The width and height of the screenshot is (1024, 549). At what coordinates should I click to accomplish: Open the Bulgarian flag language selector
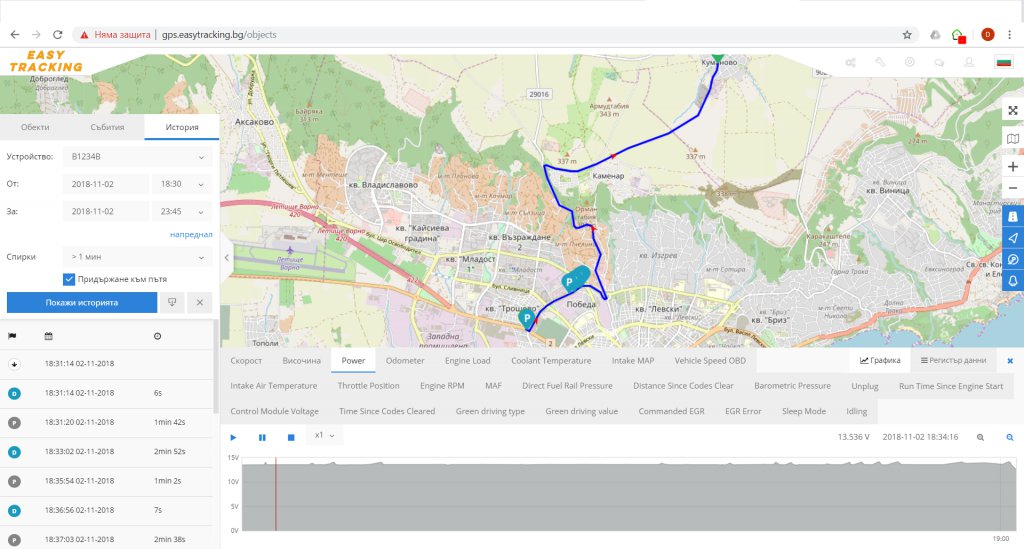1004,62
